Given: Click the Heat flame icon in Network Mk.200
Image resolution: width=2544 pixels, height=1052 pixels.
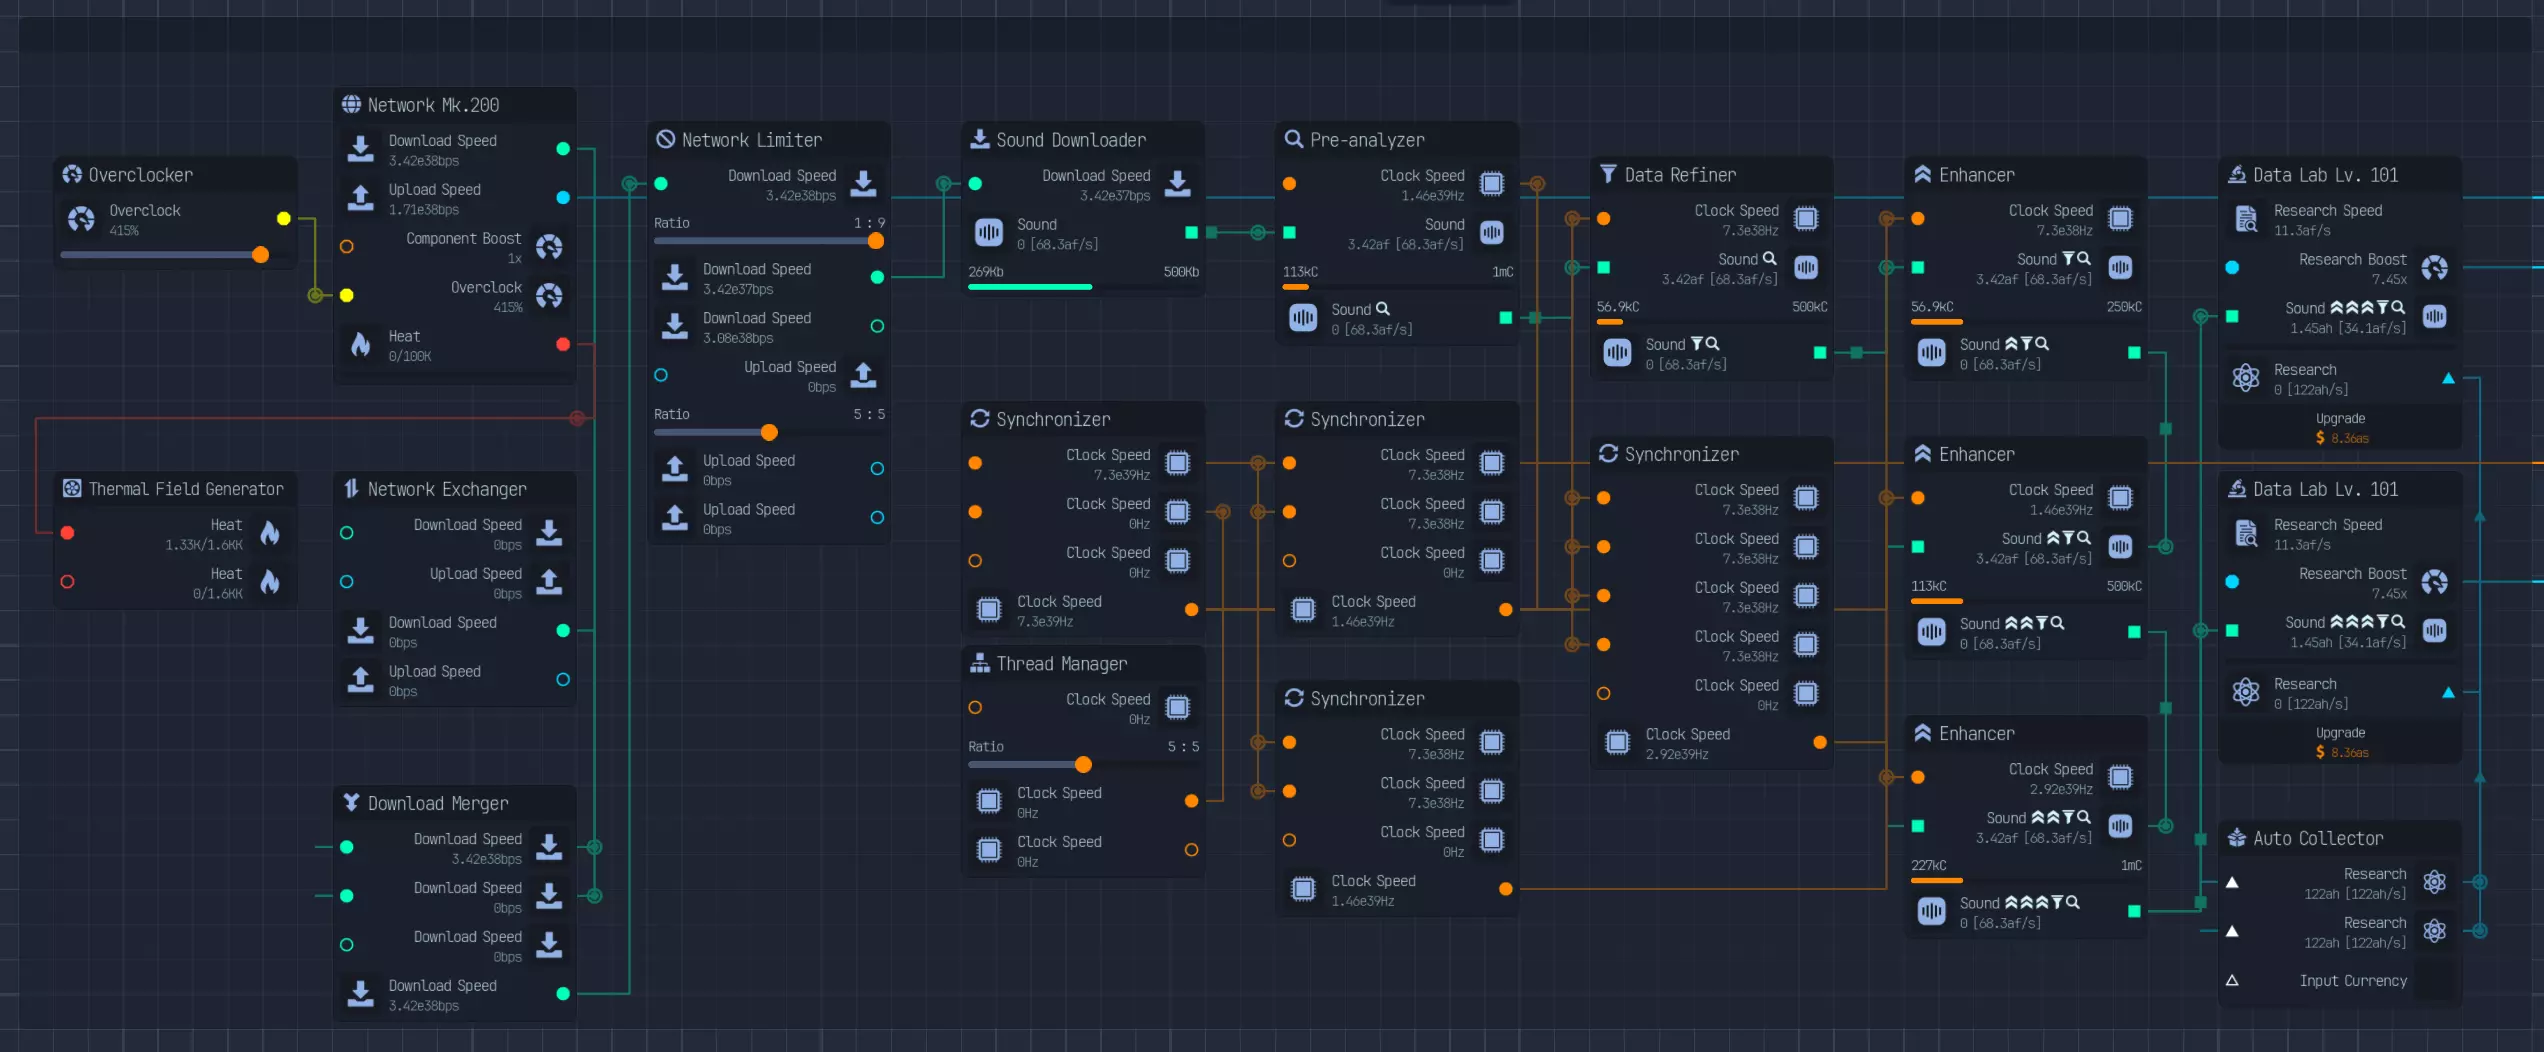Looking at the screenshot, I should coord(360,345).
